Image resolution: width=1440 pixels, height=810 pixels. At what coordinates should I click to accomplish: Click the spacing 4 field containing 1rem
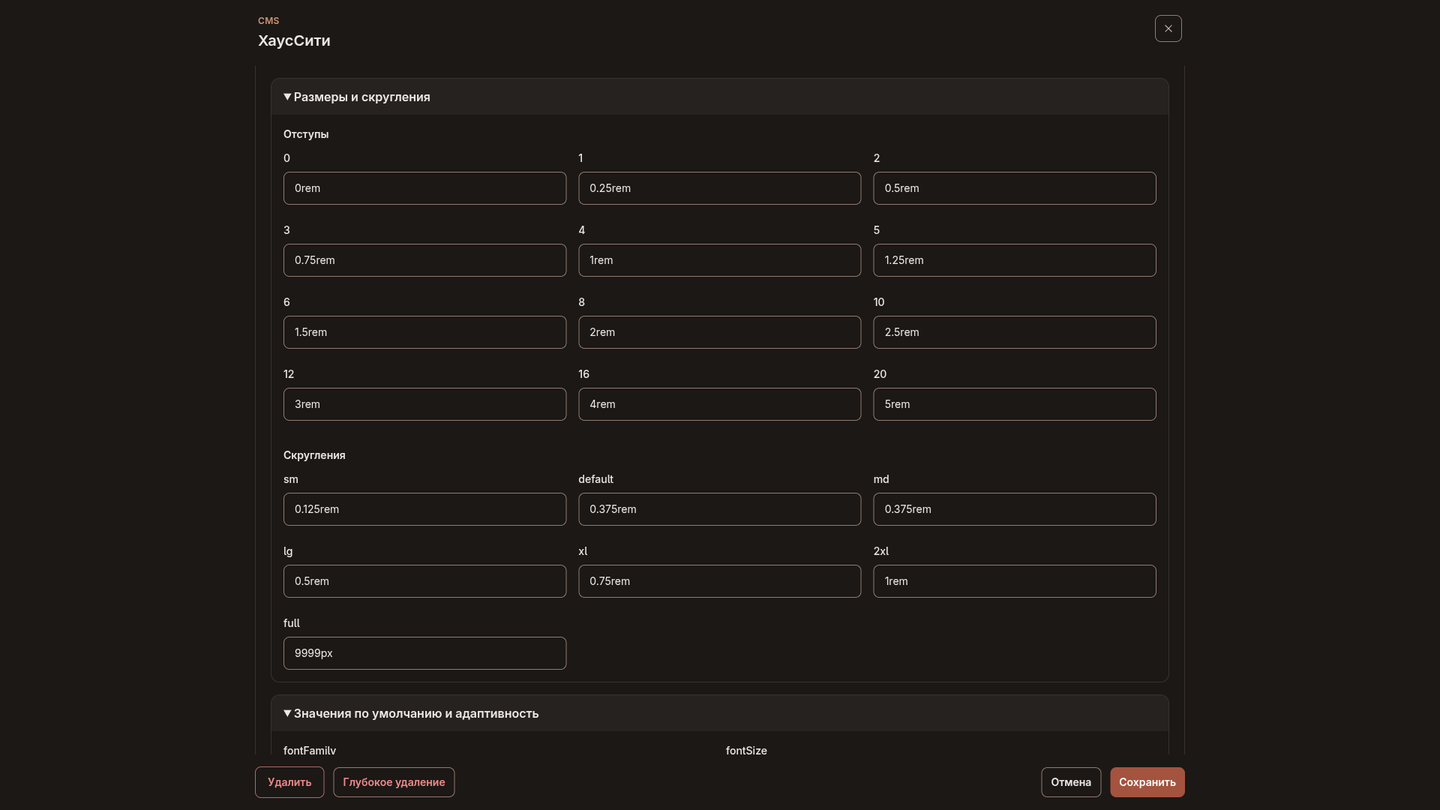720,260
